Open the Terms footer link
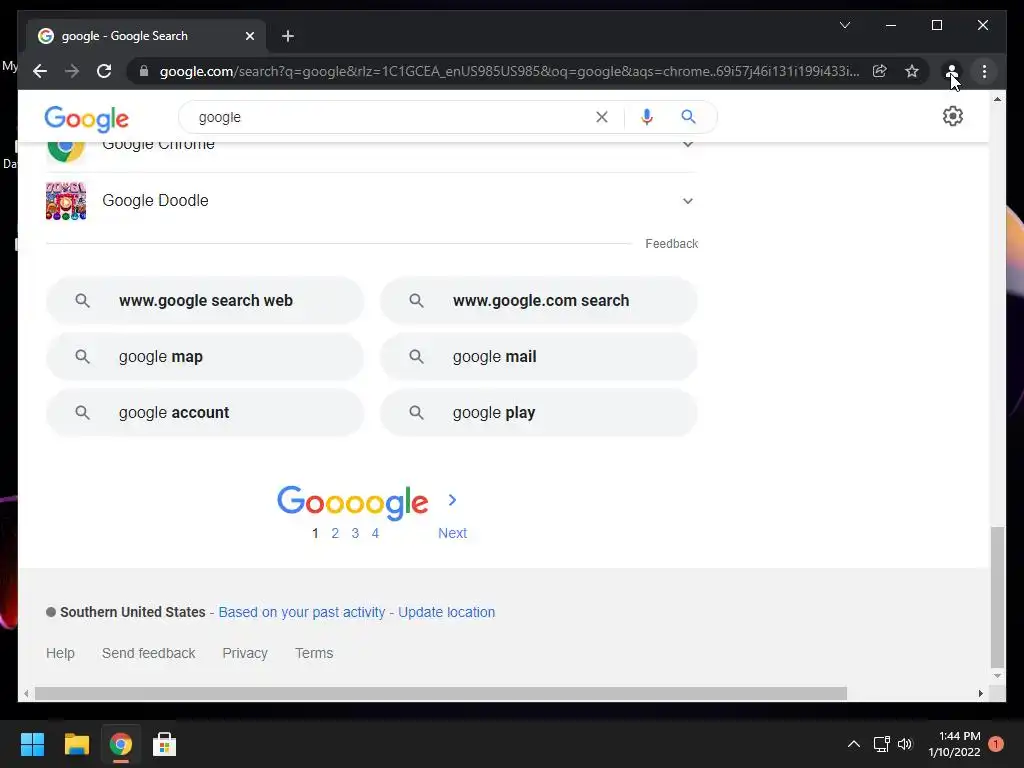The width and height of the screenshot is (1024, 768). pos(314,653)
